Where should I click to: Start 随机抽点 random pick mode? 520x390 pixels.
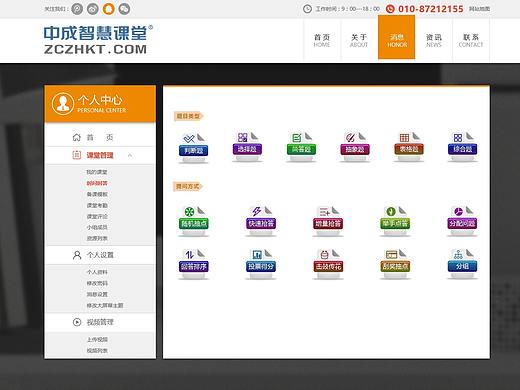click(193, 221)
